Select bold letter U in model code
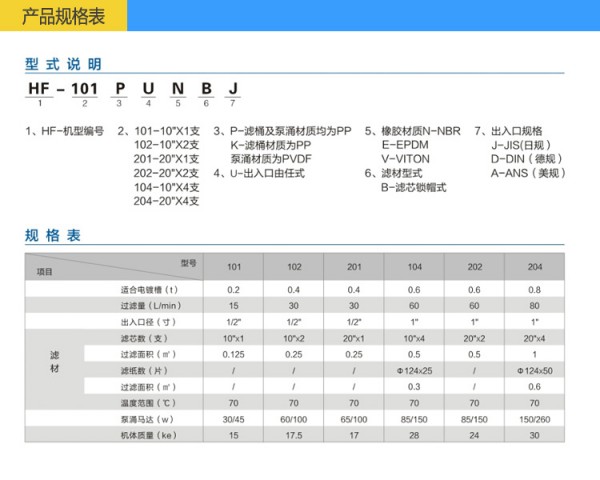Screen dimensions: 600x480 click(x=148, y=89)
